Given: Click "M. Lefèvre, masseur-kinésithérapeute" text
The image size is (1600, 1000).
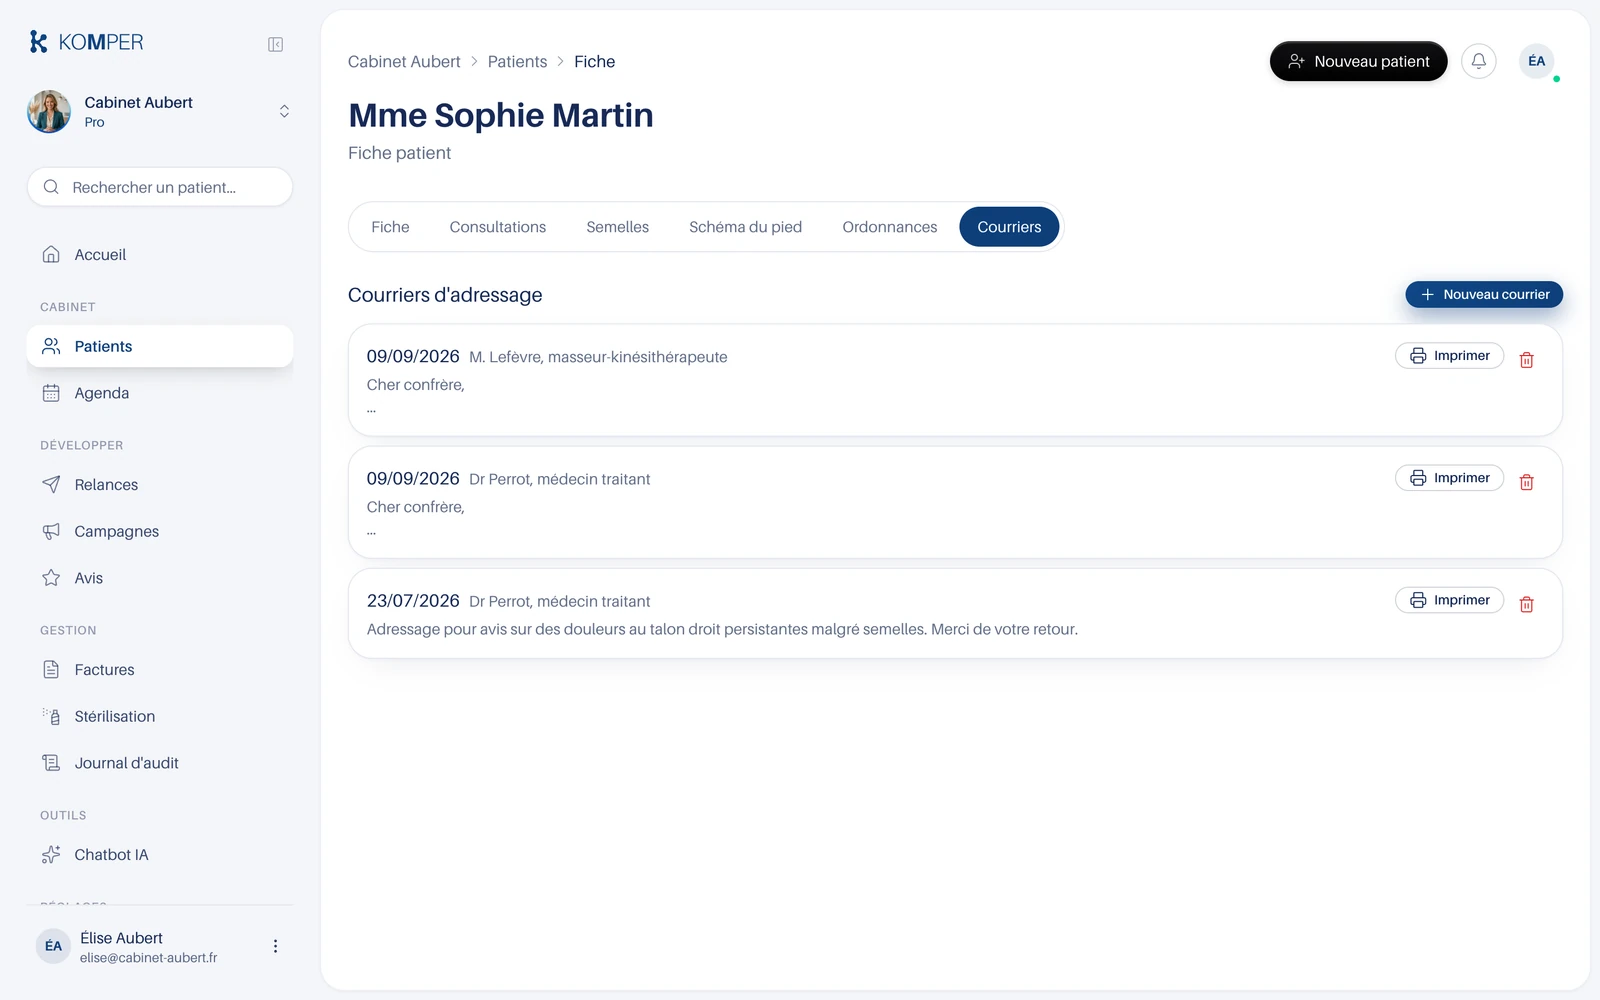Looking at the screenshot, I should tap(598, 357).
